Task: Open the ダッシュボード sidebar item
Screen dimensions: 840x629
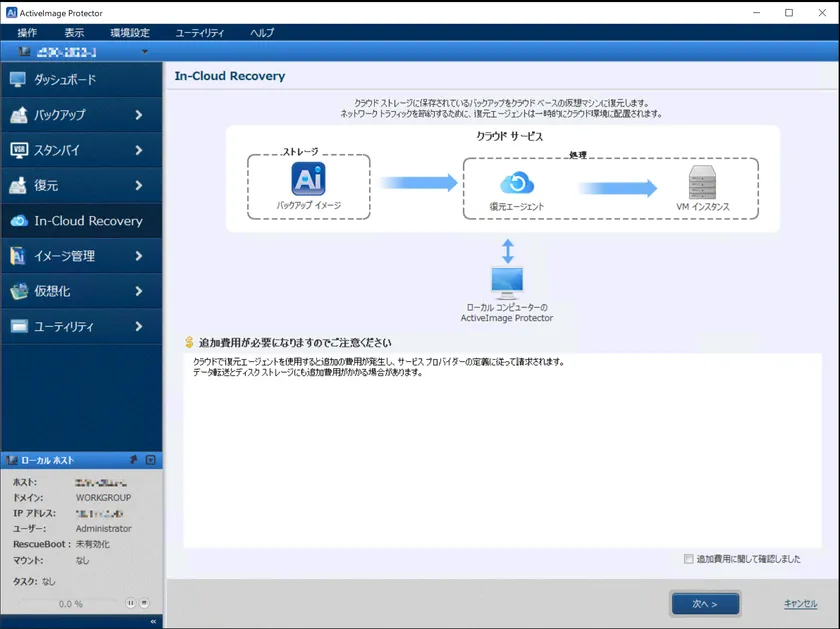Action: point(80,80)
